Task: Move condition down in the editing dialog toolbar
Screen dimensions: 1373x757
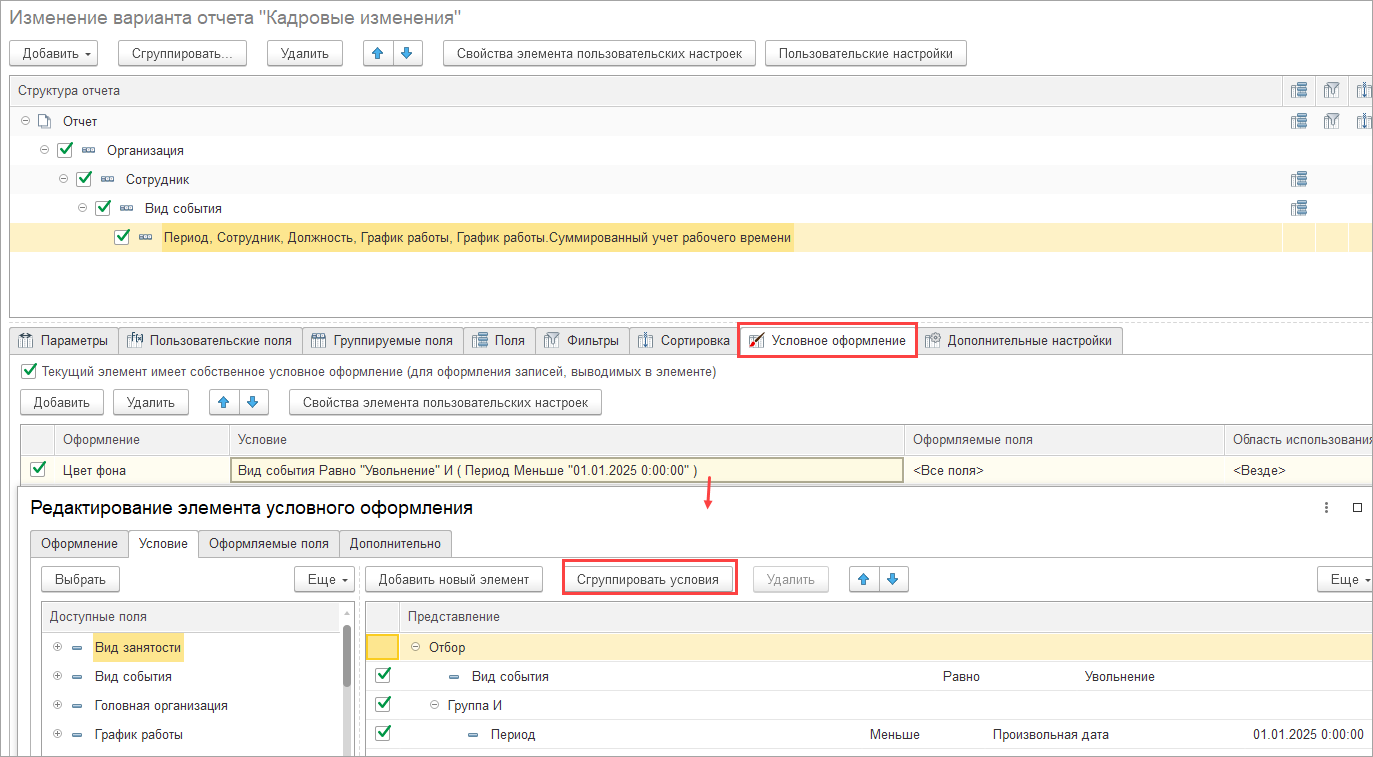Action: click(x=892, y=579)
